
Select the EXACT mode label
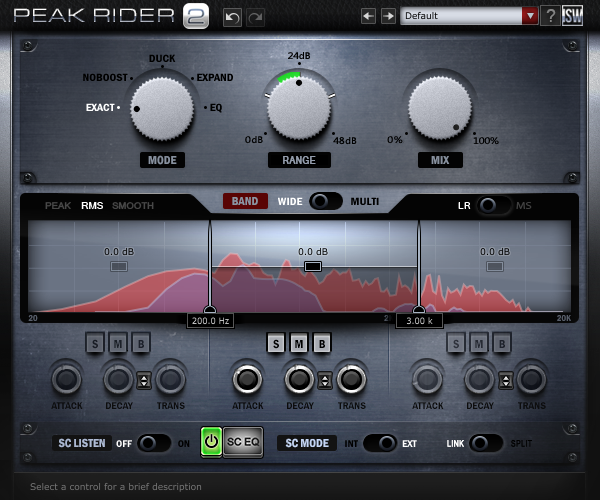[100, 107]
